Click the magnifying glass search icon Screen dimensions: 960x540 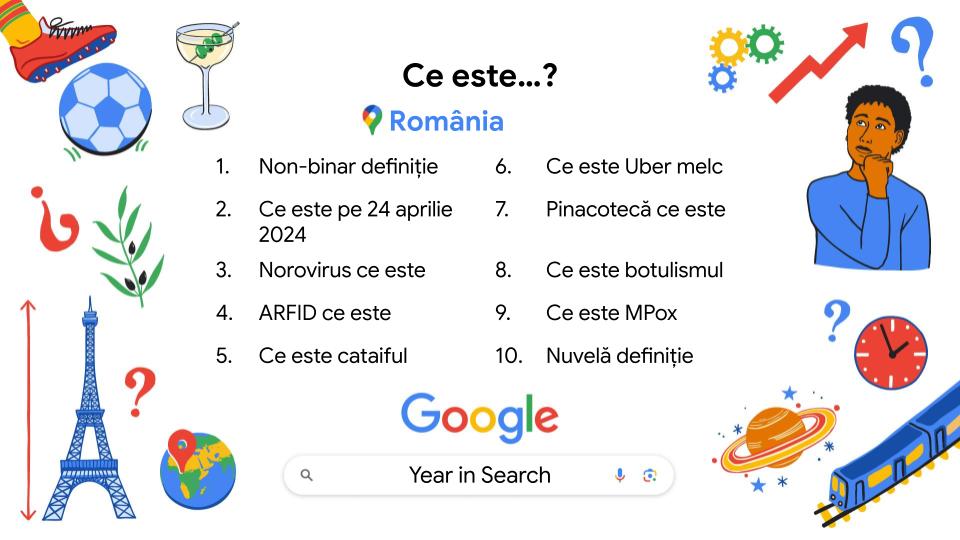tap(307, 475)
